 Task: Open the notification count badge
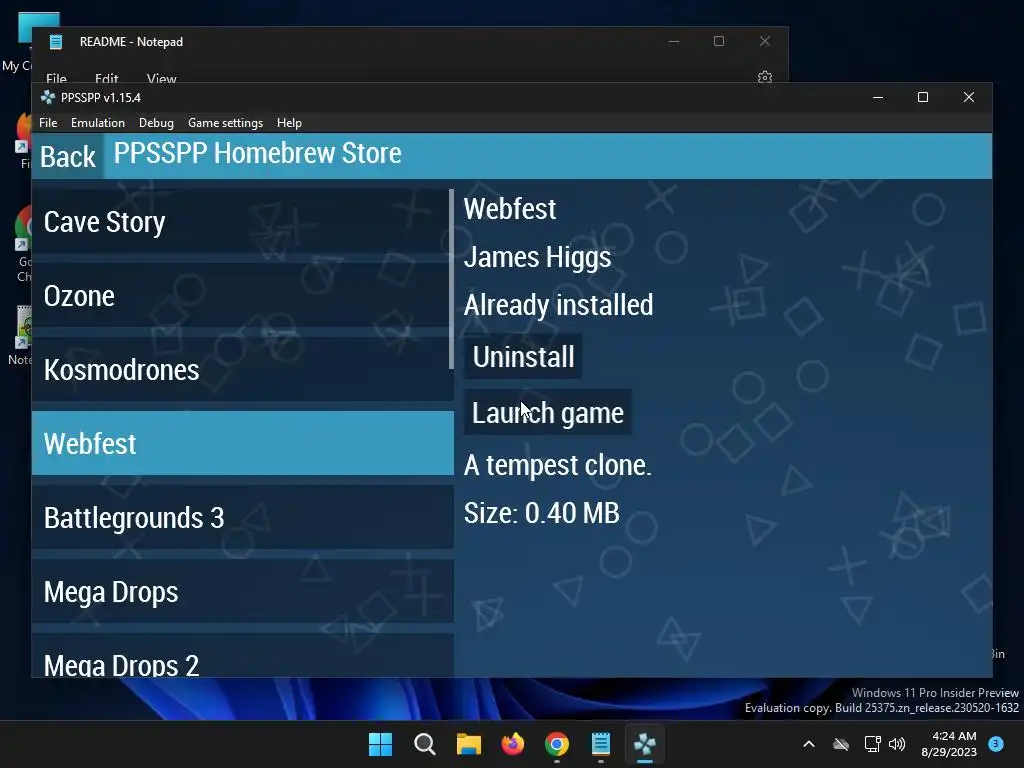click(996, 743)
